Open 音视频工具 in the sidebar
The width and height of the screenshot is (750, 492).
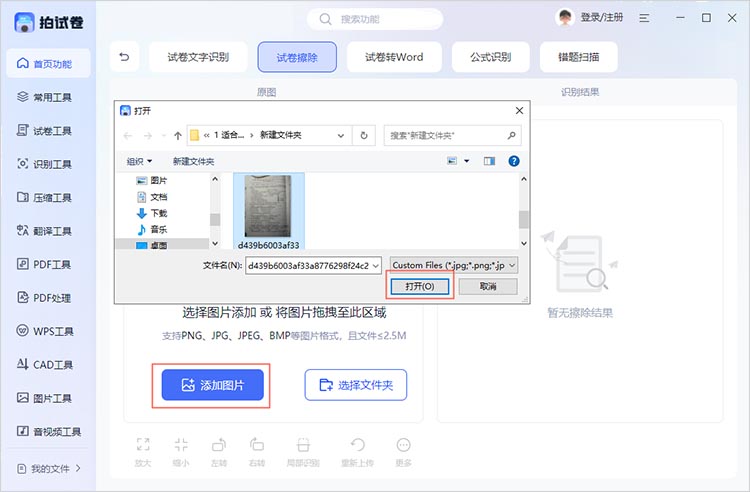point(49,431)
